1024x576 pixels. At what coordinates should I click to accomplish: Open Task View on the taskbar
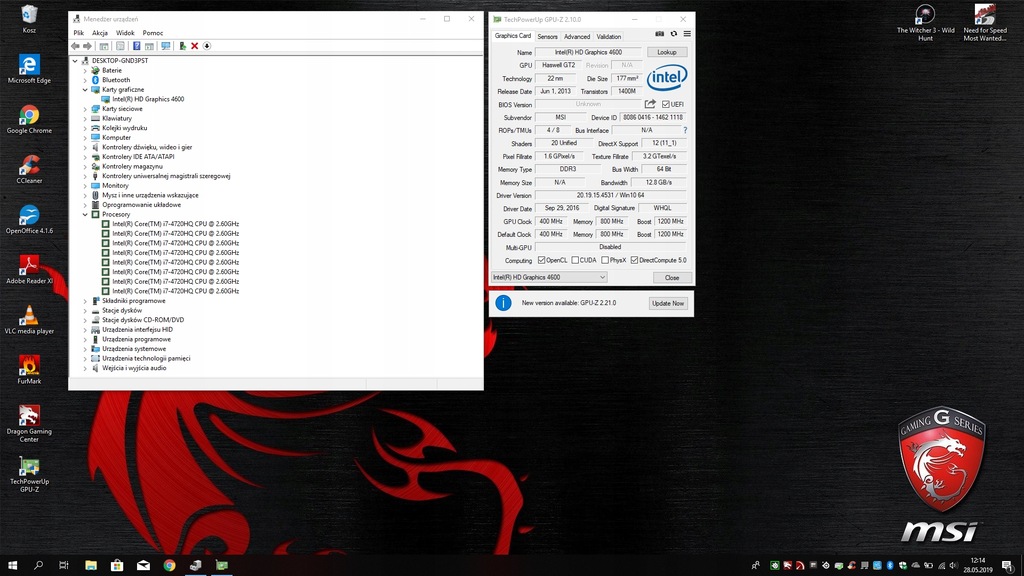(x=64, y=565)
